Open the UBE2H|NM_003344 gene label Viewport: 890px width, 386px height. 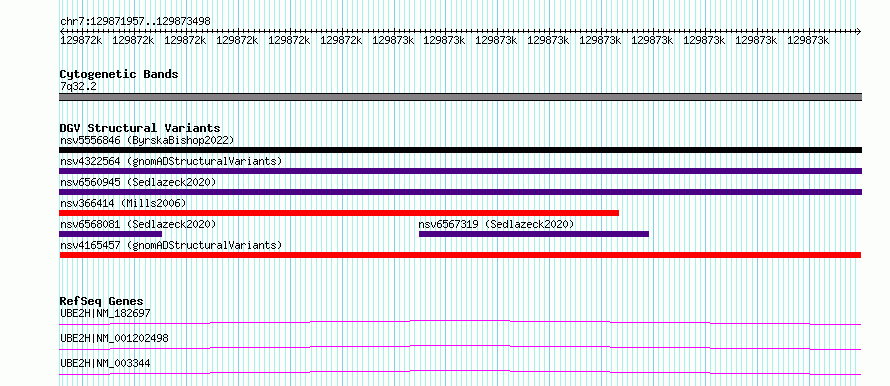tap(105, 363)
